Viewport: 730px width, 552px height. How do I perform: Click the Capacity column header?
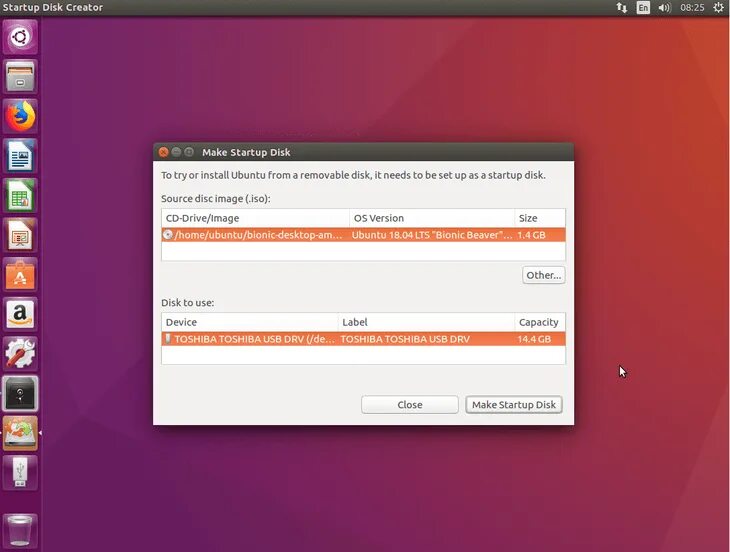tap(540, 322)
